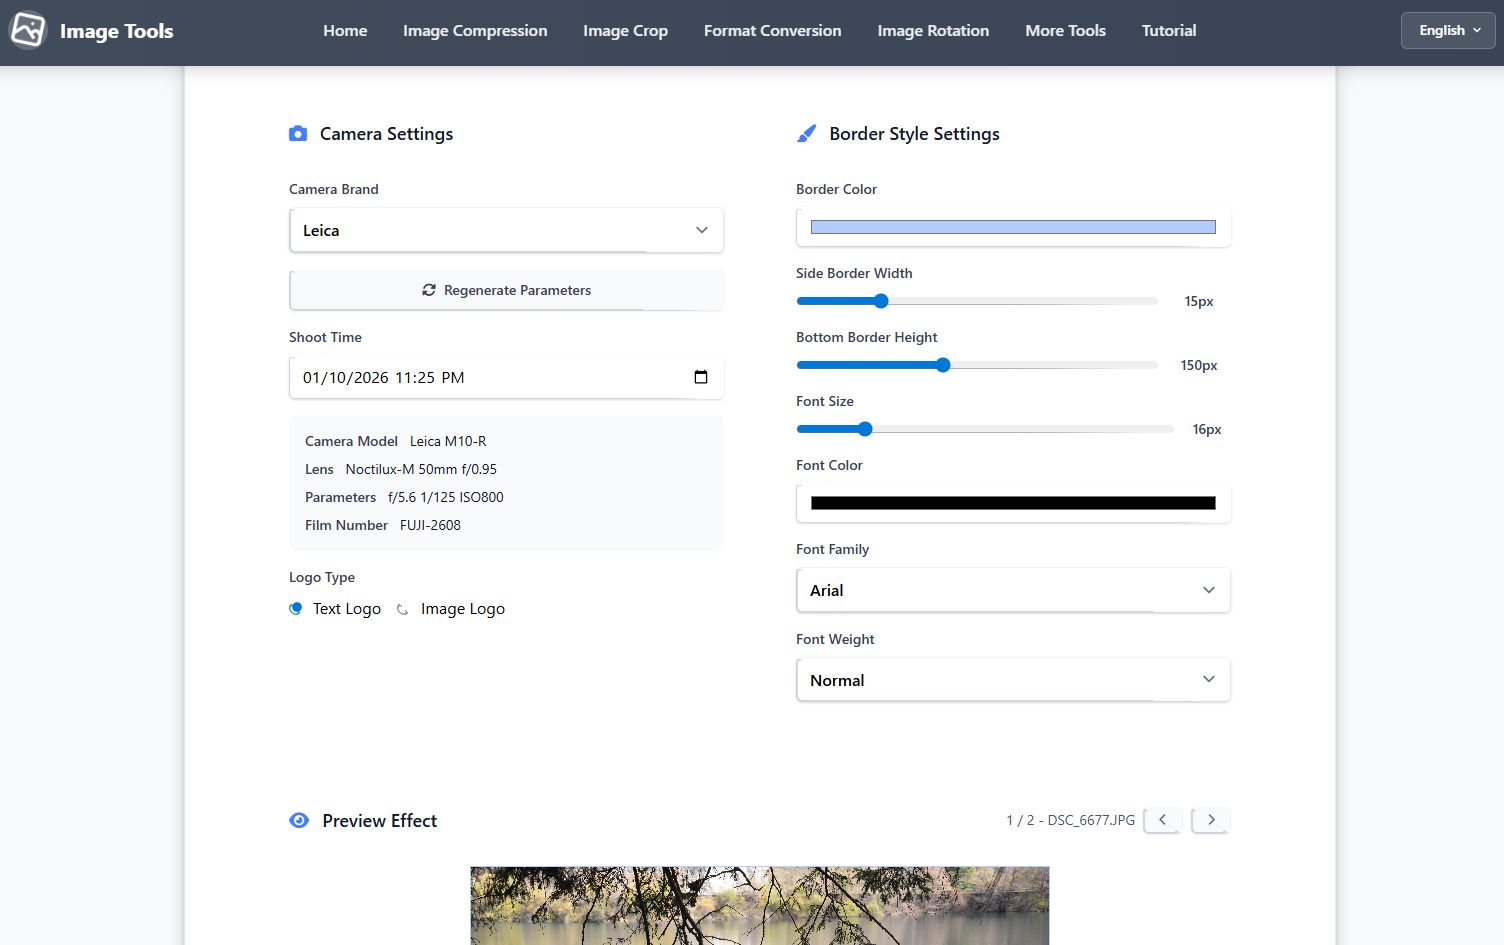Click the '1 / 2 - DSC_6677.JPG' file label
Screen dimensions: 1504x945
click(1070, 820)
